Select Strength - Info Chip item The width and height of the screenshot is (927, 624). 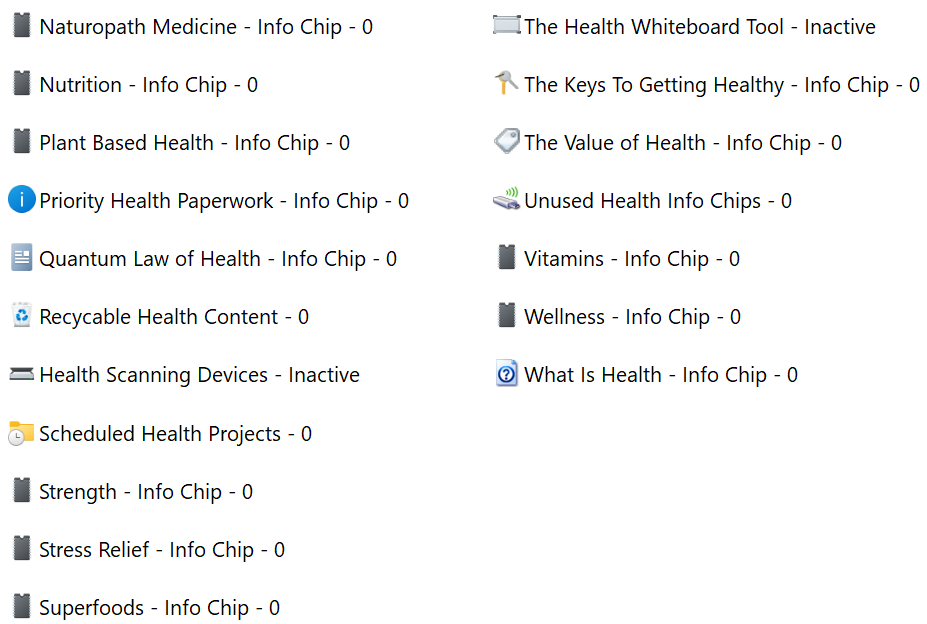[x=145, y=492]
